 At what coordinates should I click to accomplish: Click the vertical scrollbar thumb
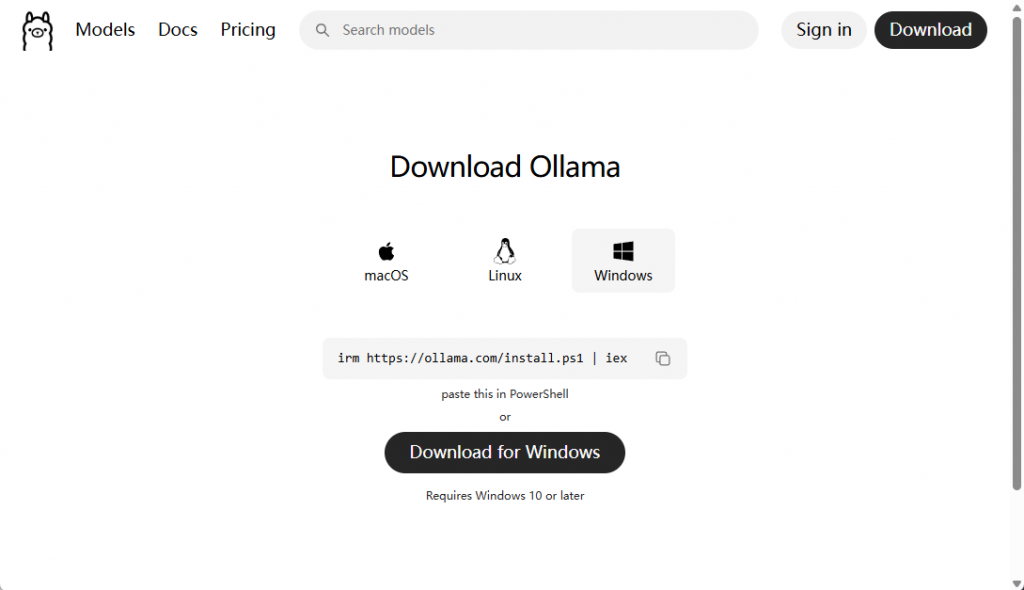pyautogui.click(x=1017, y=254)
